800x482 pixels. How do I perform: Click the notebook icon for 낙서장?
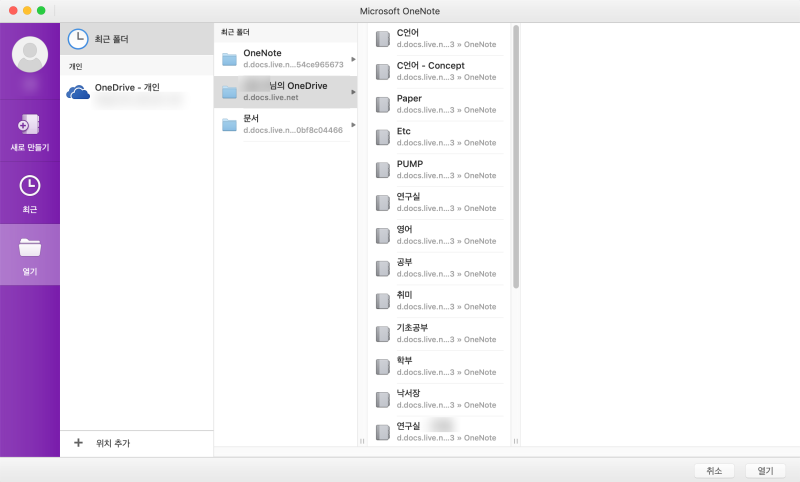pos(383,399)
